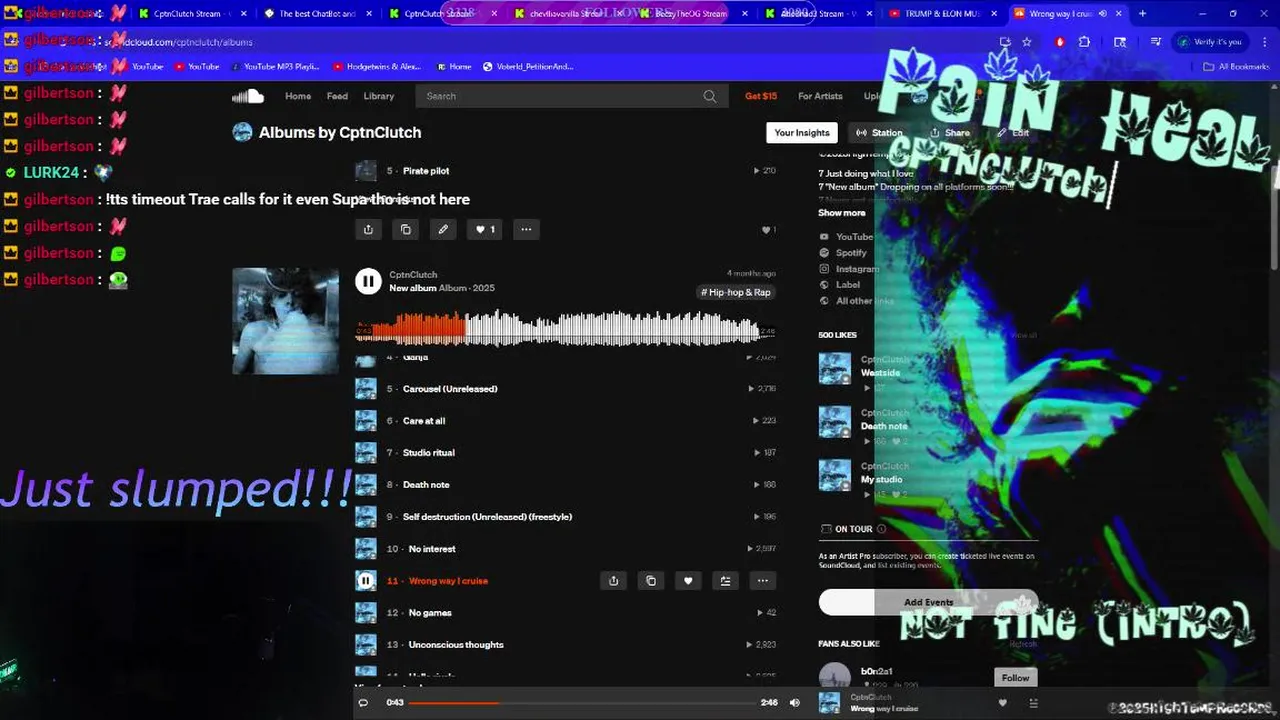This screenshot has height=720, width=1280.
Task: Click the Add Events button
Action: [928, 602]
